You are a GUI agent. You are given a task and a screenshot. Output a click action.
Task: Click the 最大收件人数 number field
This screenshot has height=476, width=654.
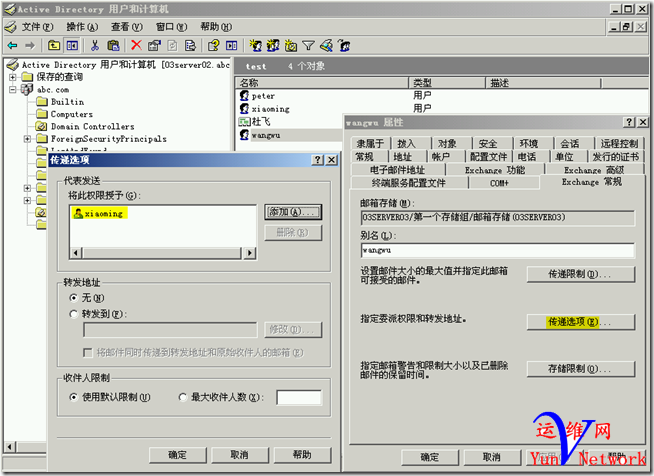(x=299, y=398)
